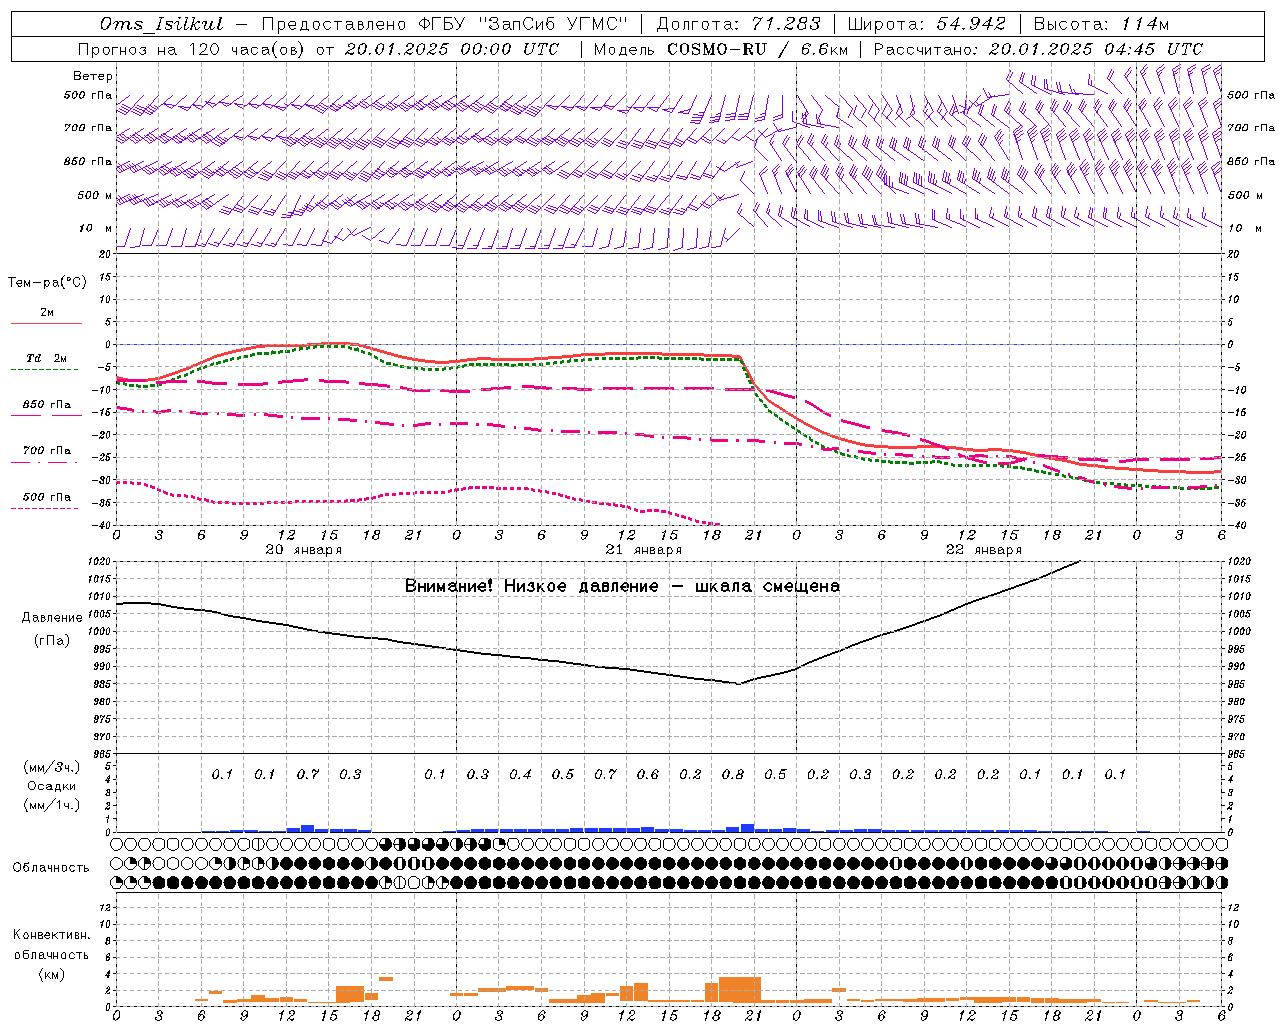The height and width of the screenshot is (1024, 1280).
Task: Click the Тем-ра(°C) temperature axis title
Action: pyautogui.click(x=47, y=283)
